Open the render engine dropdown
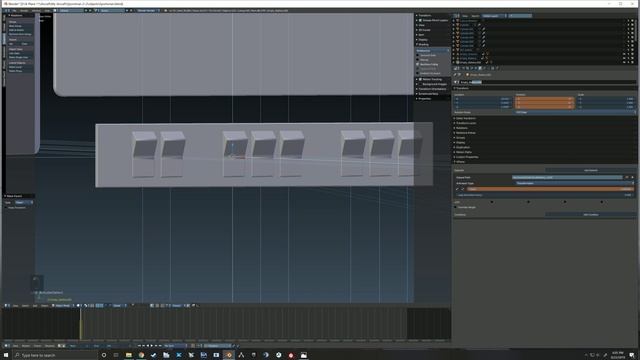 148,11
